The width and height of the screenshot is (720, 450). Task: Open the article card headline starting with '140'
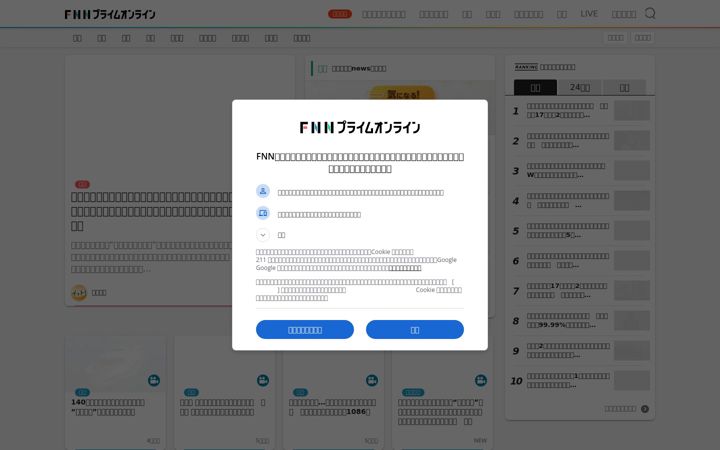[108, 407]
